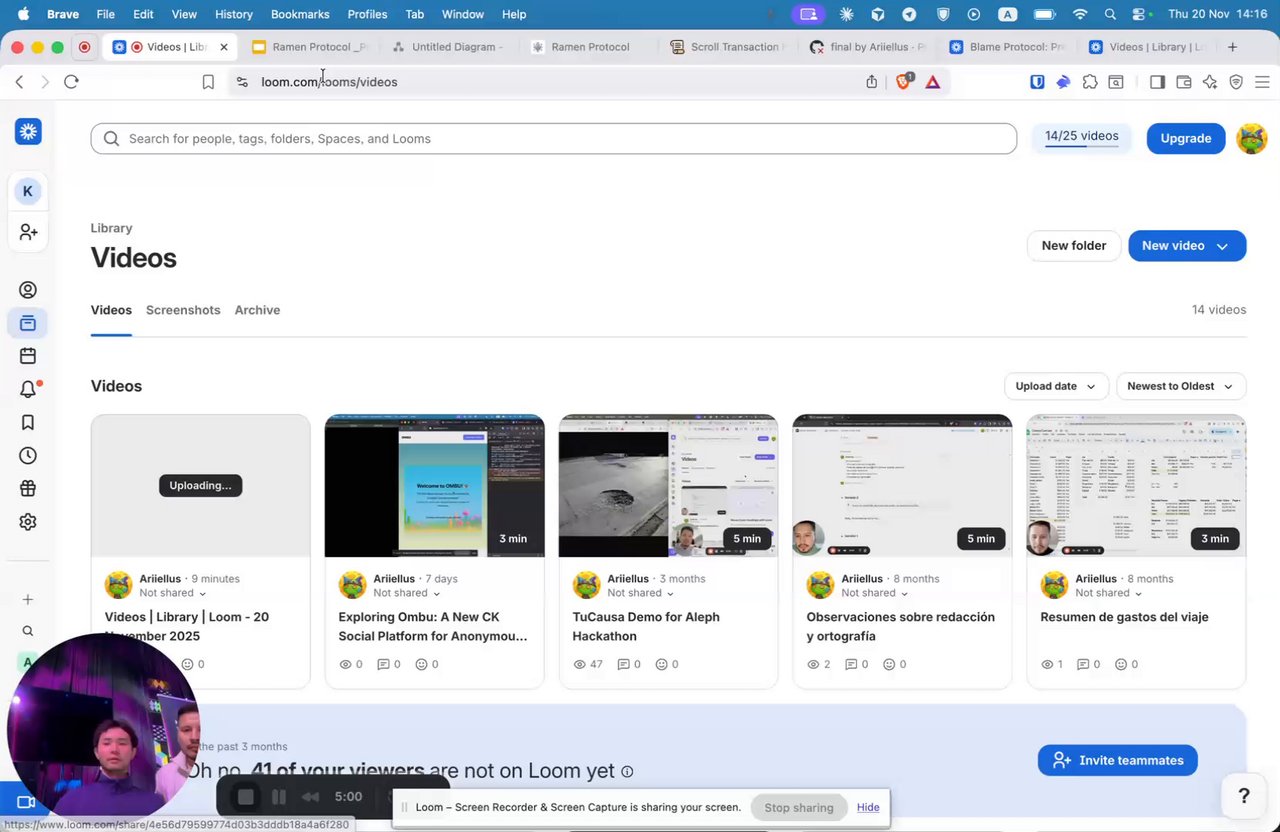Screen dimensions: 1280x832
Task: Open the History menu in menu bar
Action: pos(234,14)
